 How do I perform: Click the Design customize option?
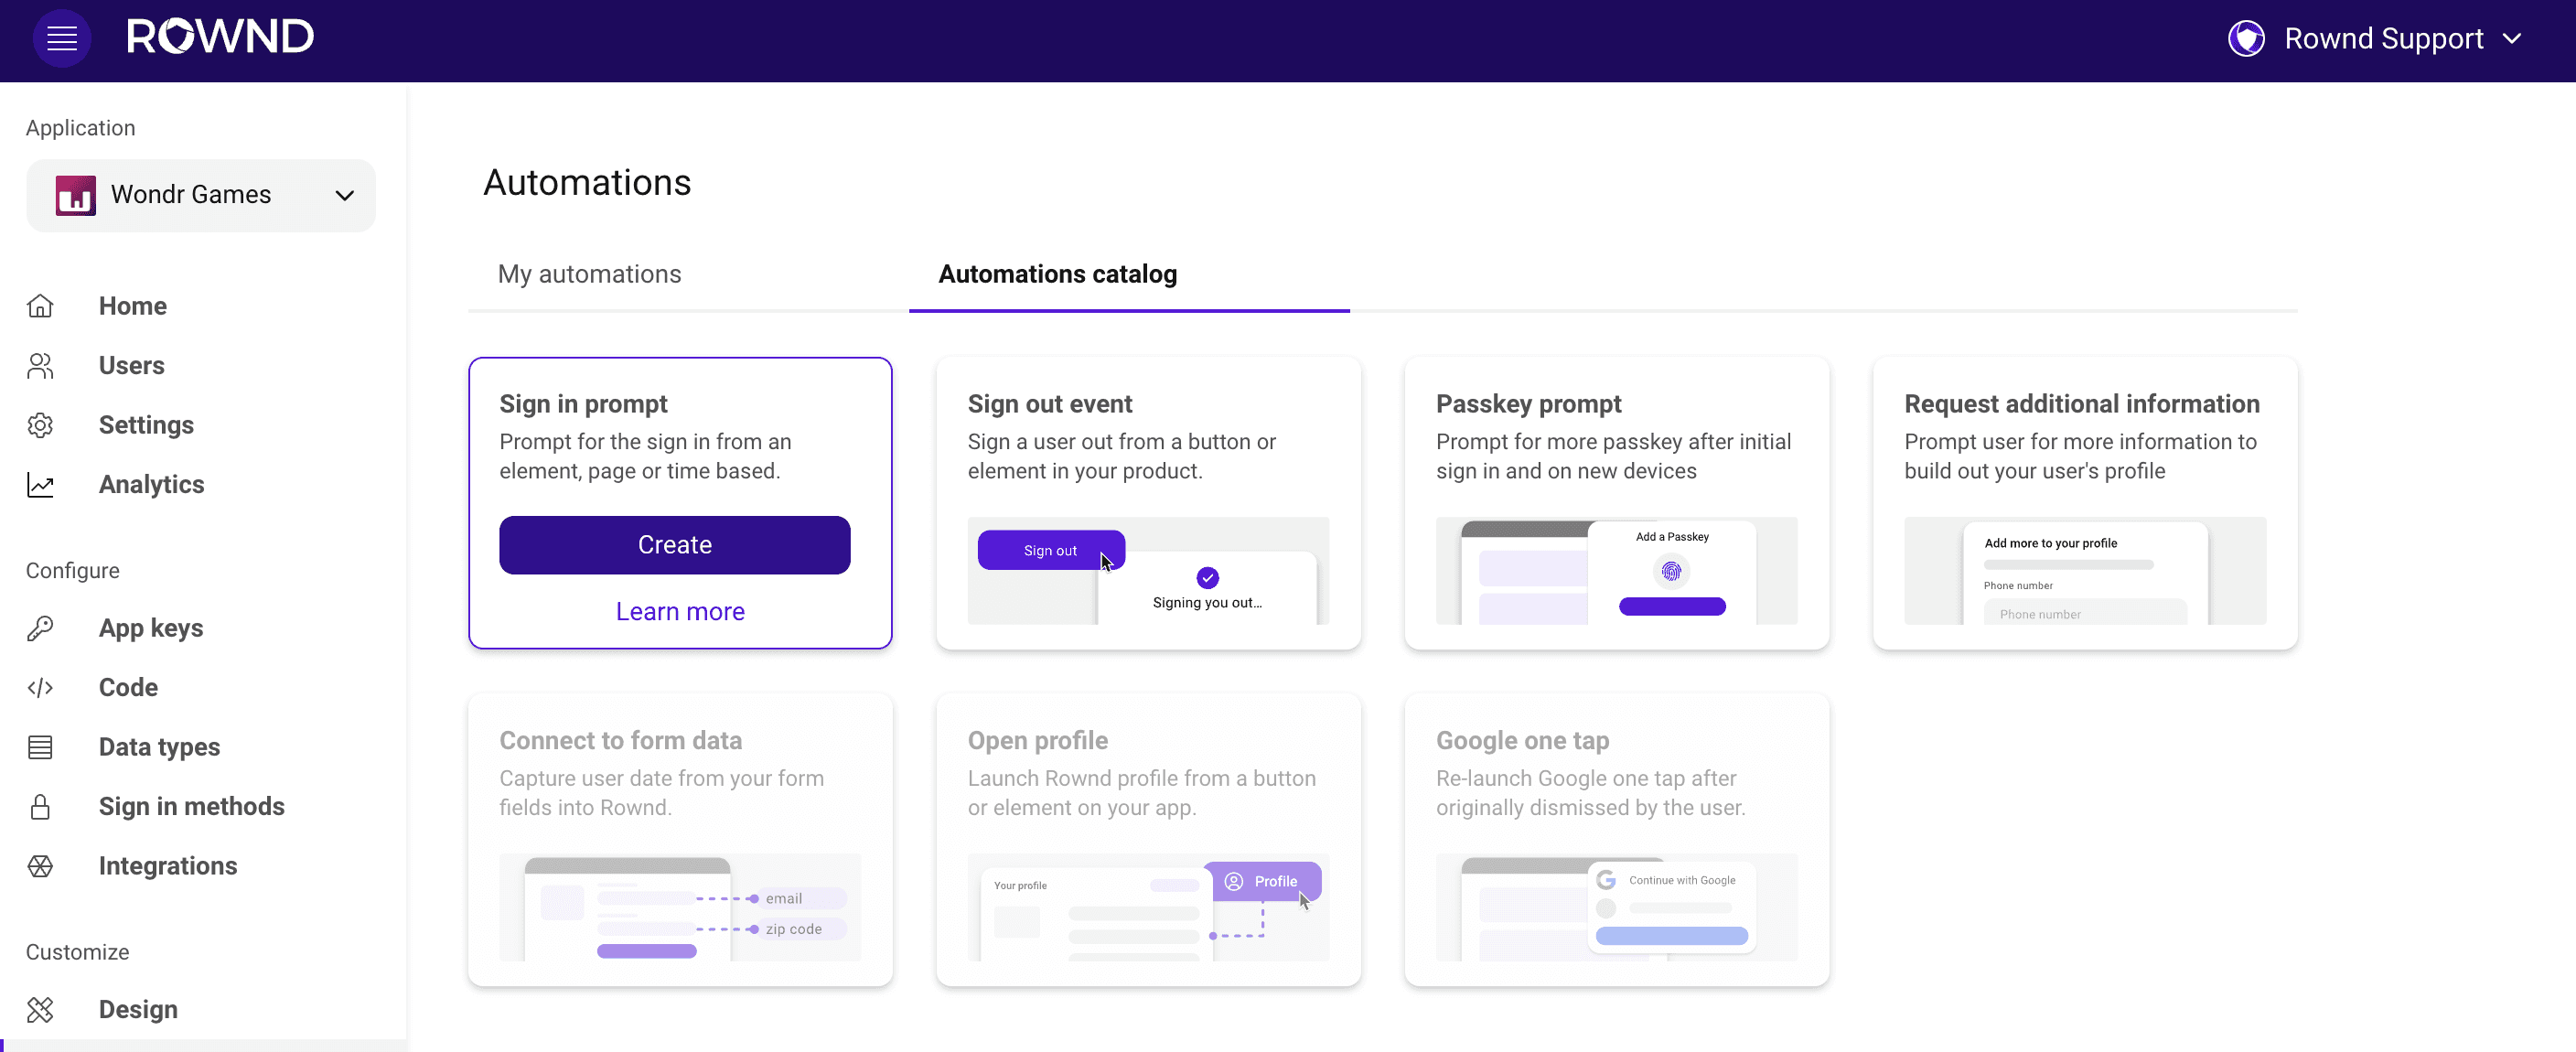tap(138, 1009)
